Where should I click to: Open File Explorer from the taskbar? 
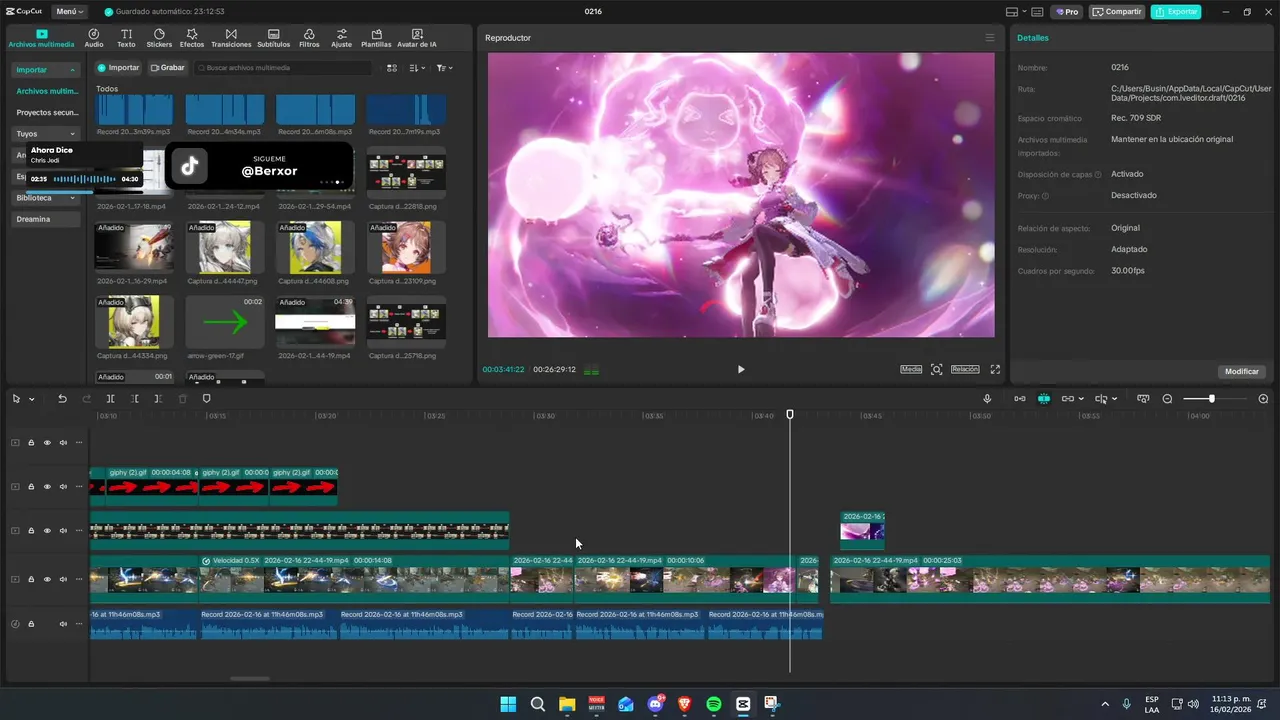pyautogui.click(x=567, y=704)
